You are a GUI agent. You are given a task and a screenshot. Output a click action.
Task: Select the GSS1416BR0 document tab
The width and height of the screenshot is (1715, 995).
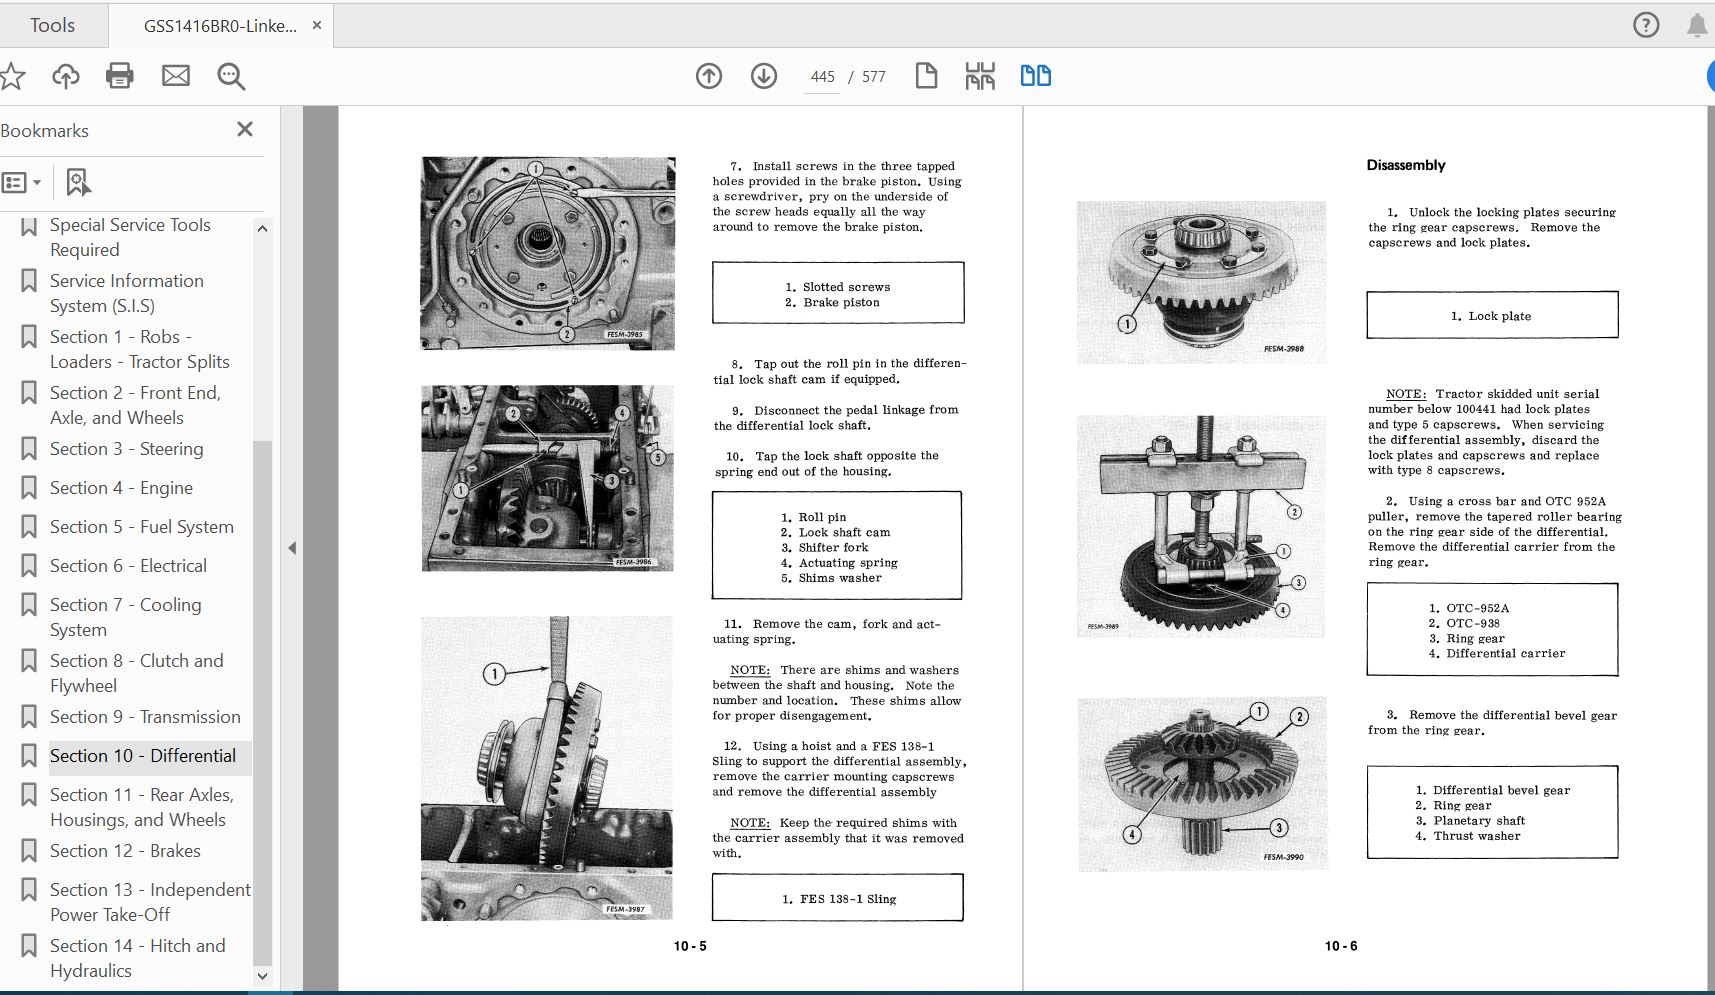220,26
